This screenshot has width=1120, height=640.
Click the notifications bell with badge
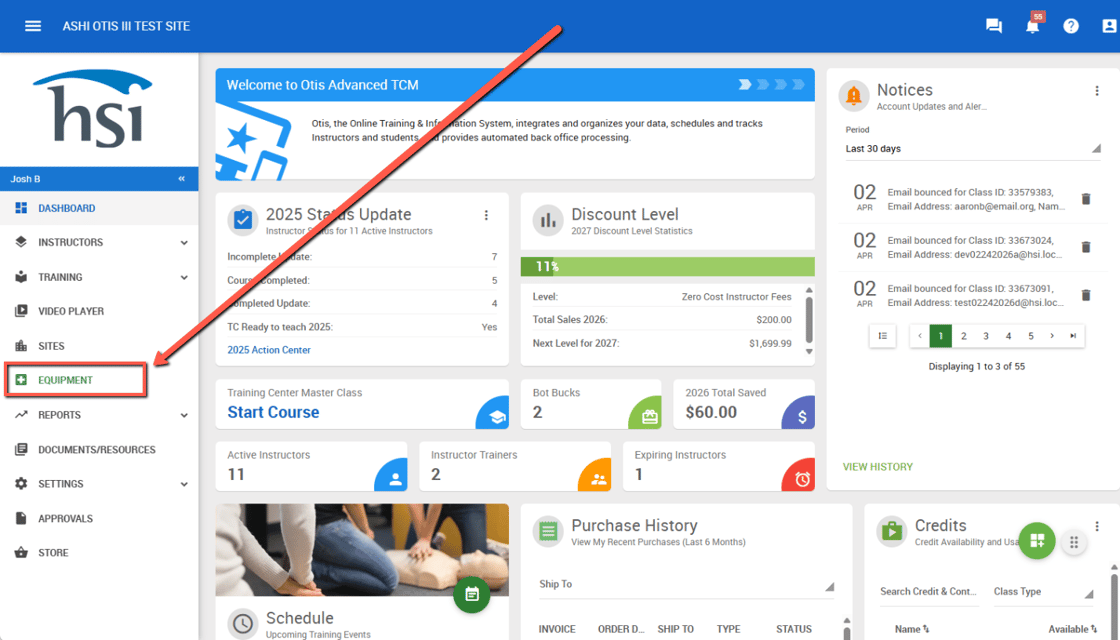pos(1033,26)
